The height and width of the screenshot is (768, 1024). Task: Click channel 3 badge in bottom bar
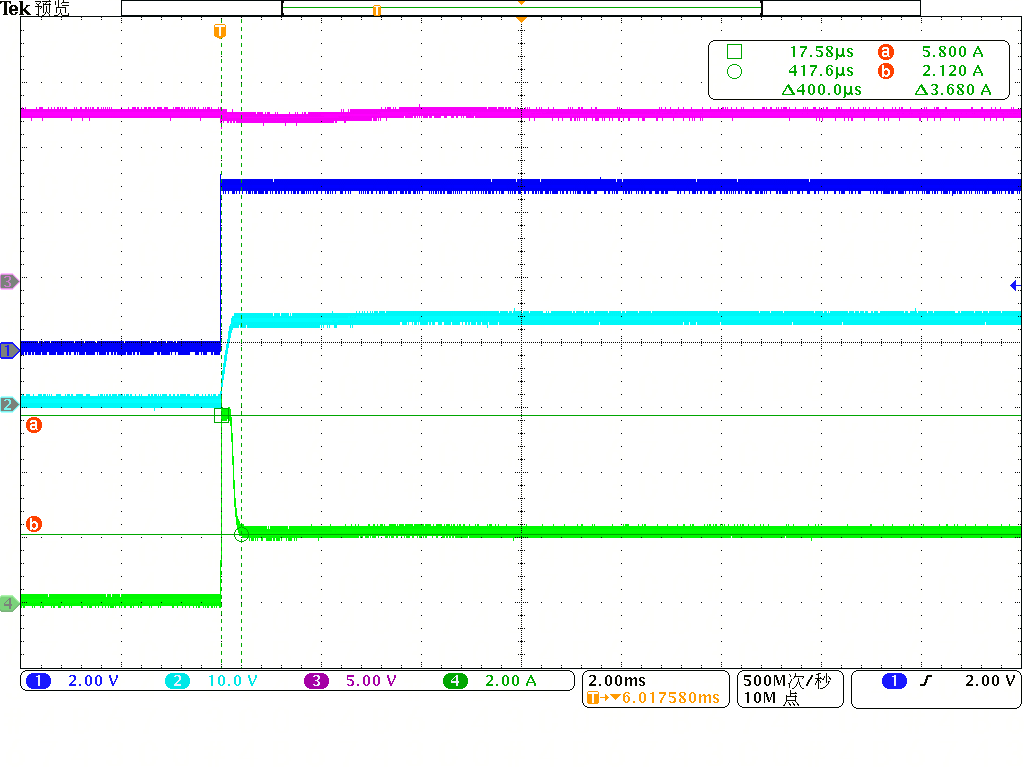[x=316, y=680]
